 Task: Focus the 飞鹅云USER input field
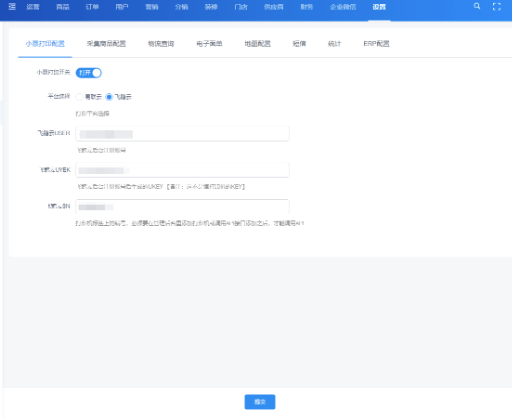(182, 134)
